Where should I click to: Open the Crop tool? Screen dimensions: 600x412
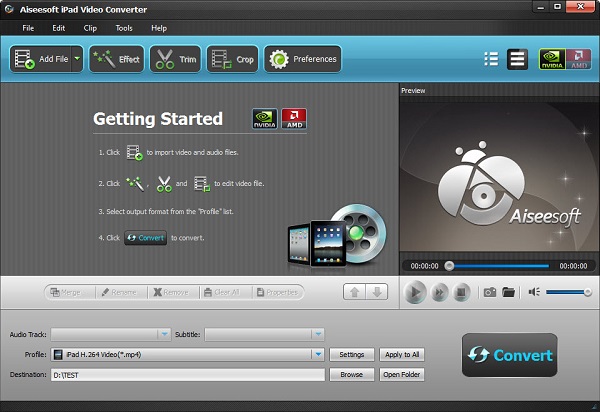point(232,60)
